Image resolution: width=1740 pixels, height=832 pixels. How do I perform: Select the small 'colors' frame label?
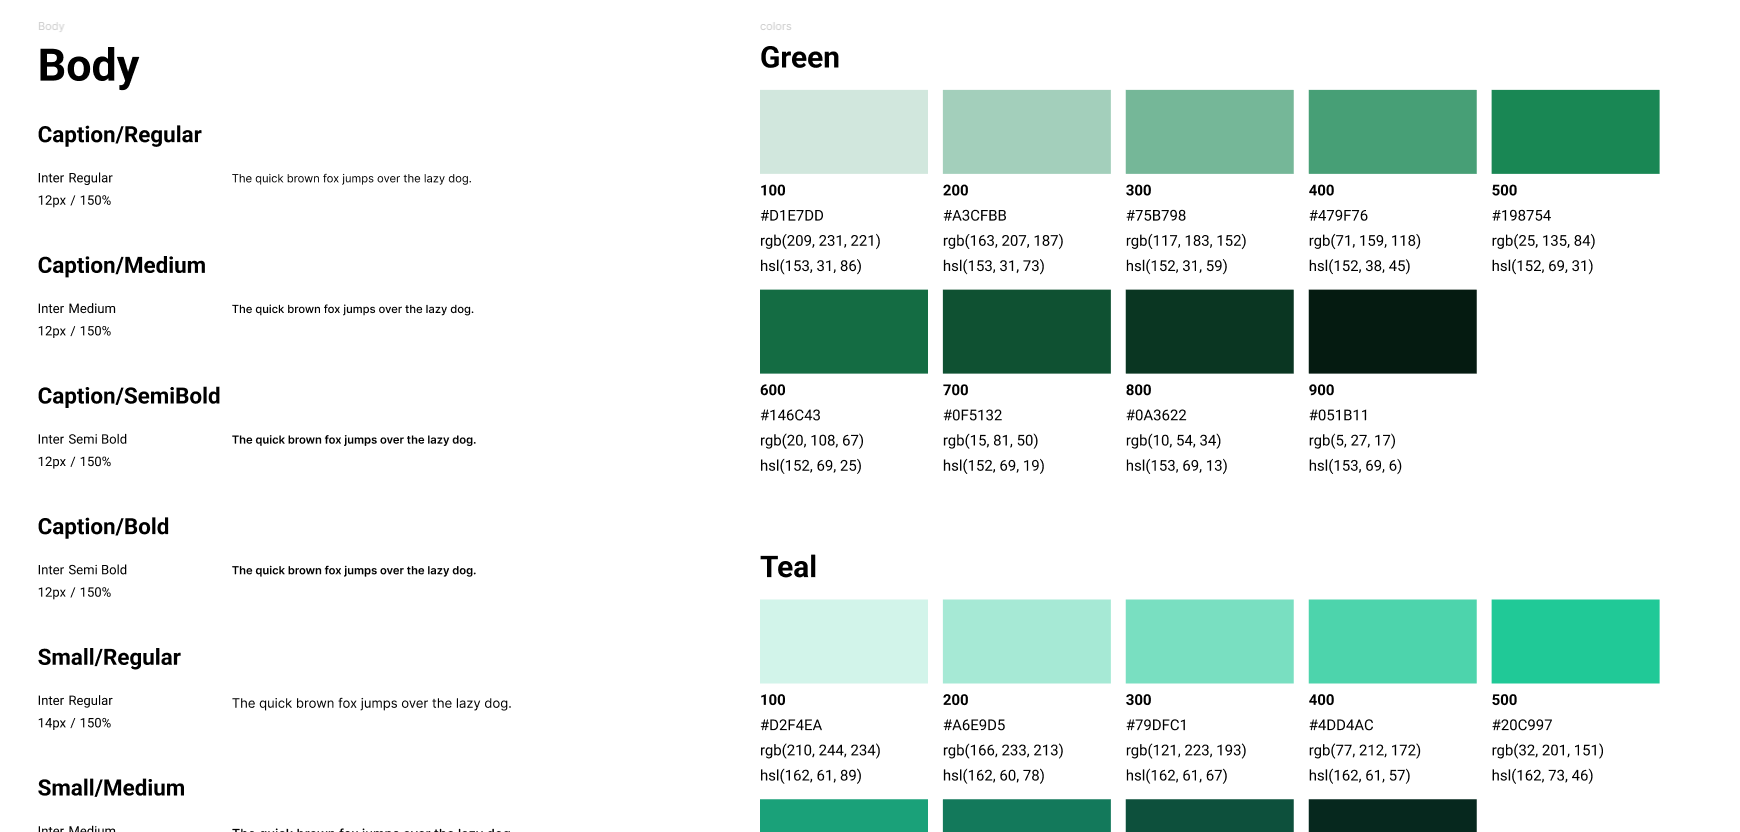[x=775, y=27]
